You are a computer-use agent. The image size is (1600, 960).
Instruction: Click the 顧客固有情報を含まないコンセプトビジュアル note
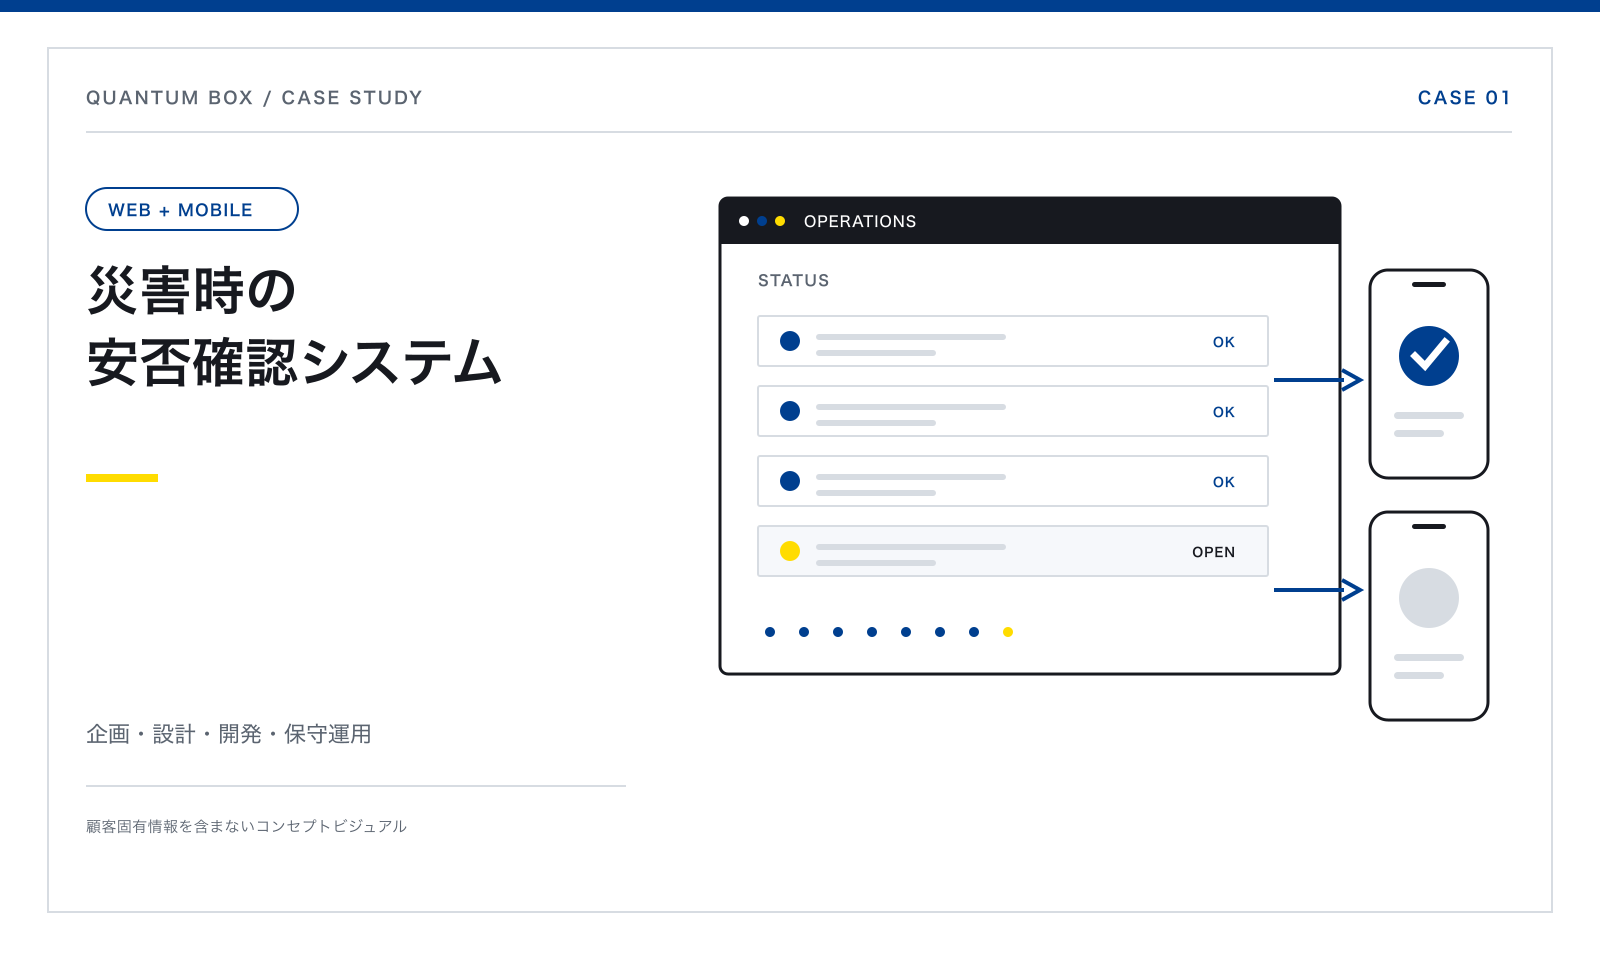click(x=246, y=826)
